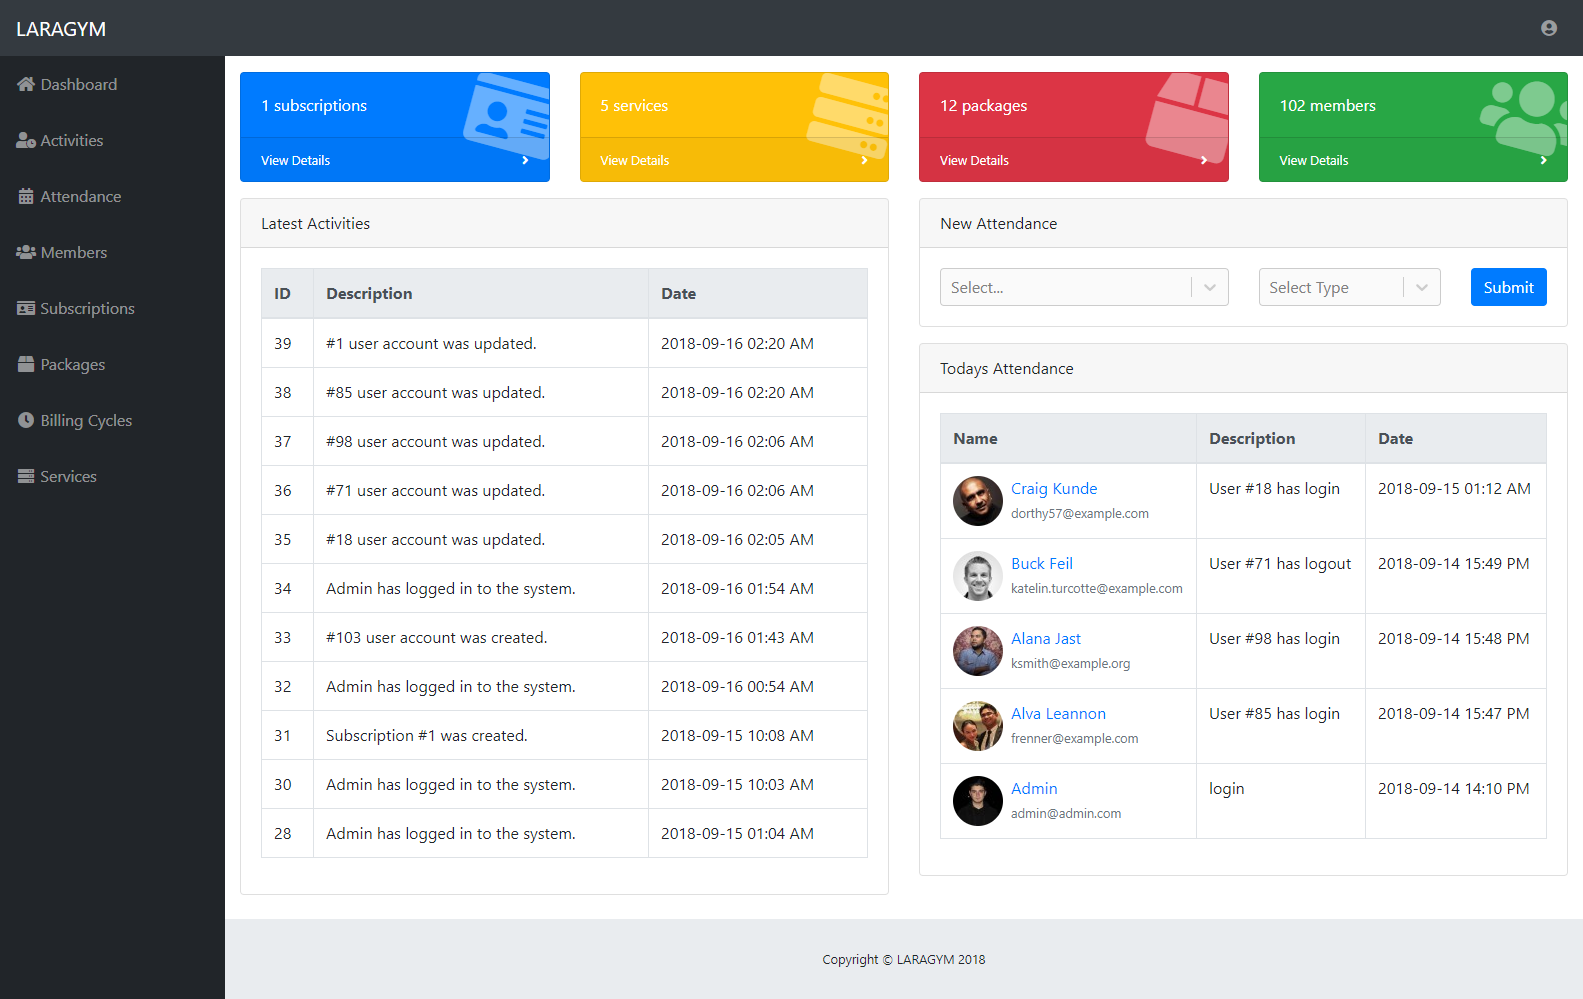
Task: Click the Services server icon in sidebar
Action: [26, 476]
